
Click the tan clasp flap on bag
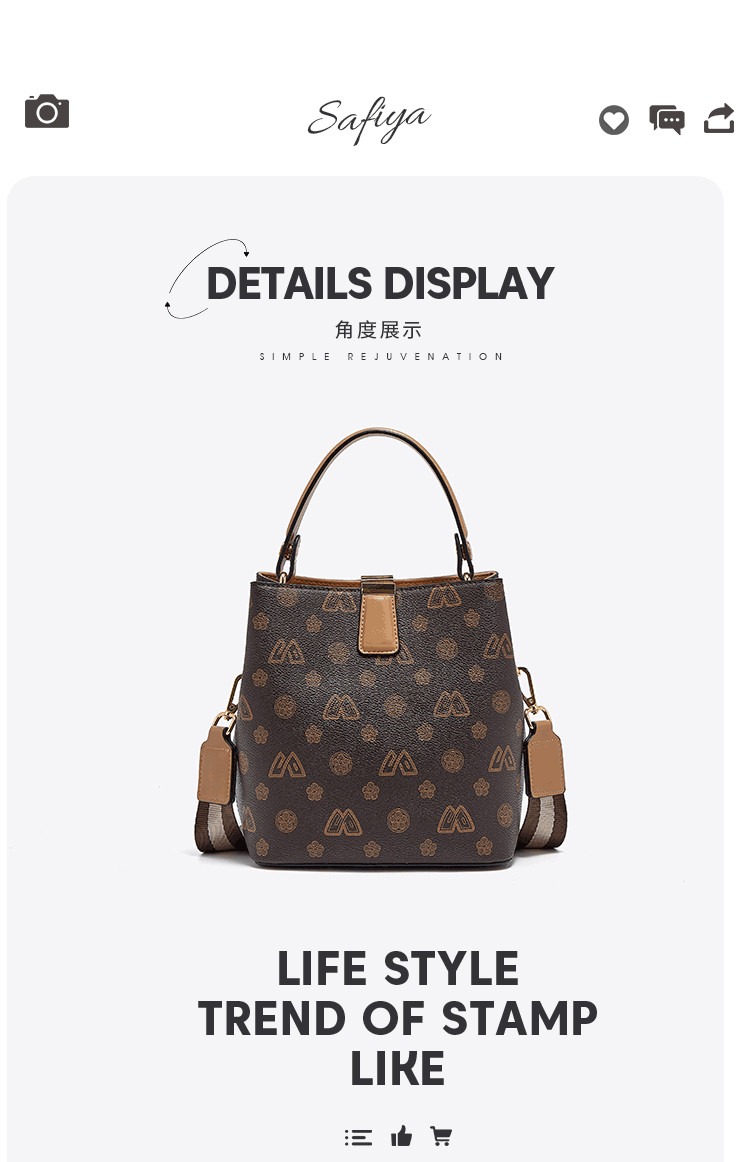[x=378, y=615]
